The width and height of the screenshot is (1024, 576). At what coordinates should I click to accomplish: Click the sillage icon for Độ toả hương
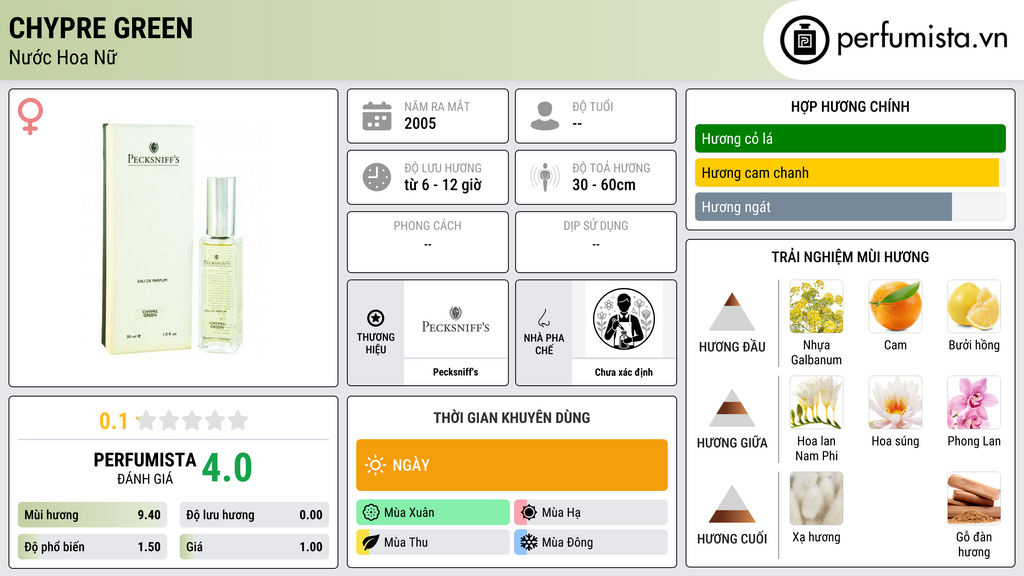(x=545, y=177)
